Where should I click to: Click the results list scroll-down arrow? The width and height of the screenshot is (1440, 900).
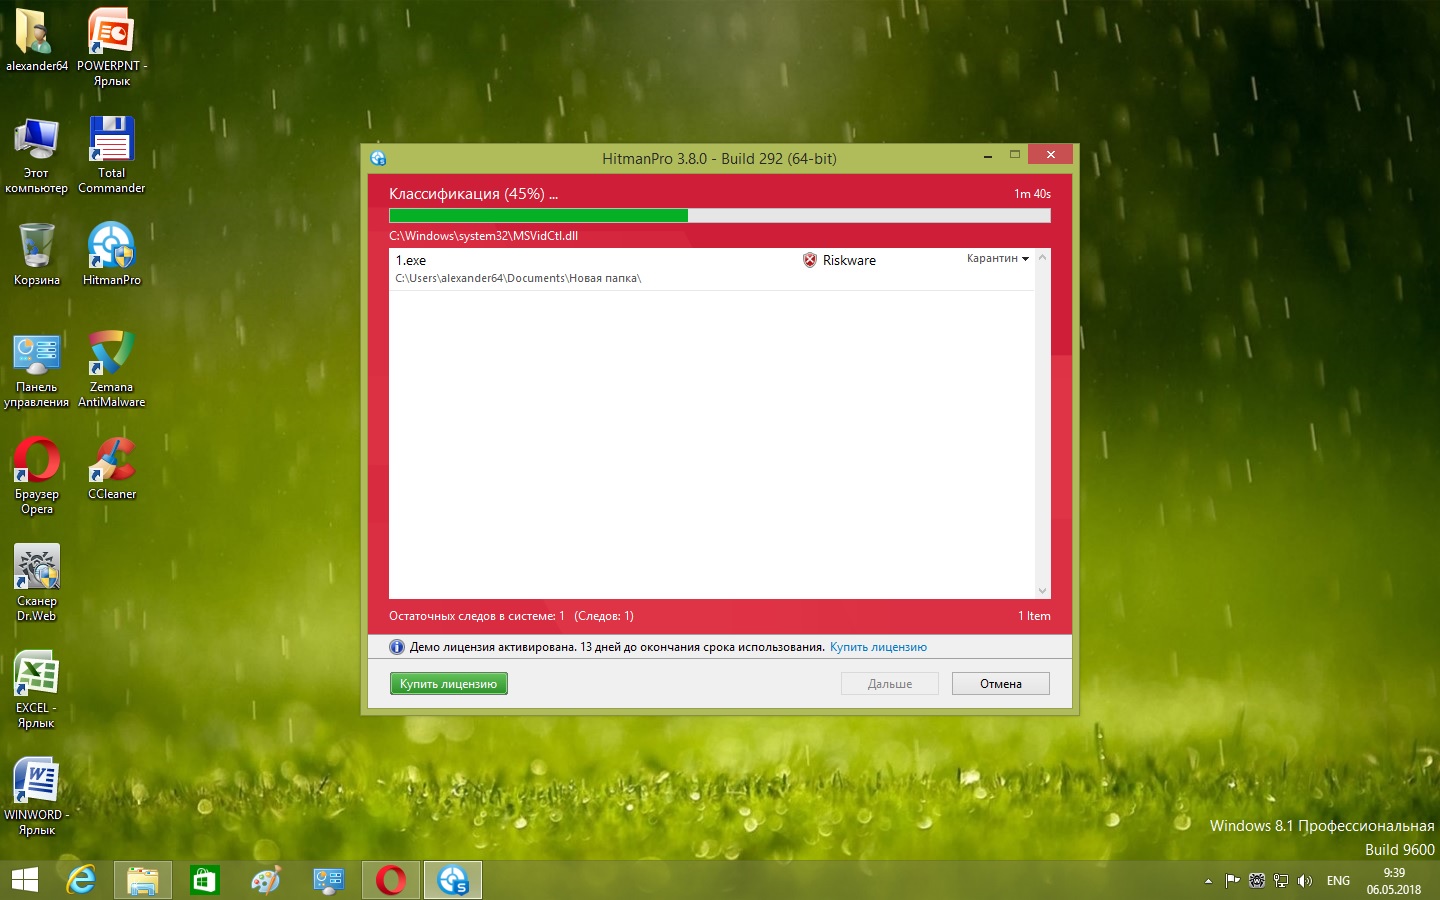tap(1043, 591)
